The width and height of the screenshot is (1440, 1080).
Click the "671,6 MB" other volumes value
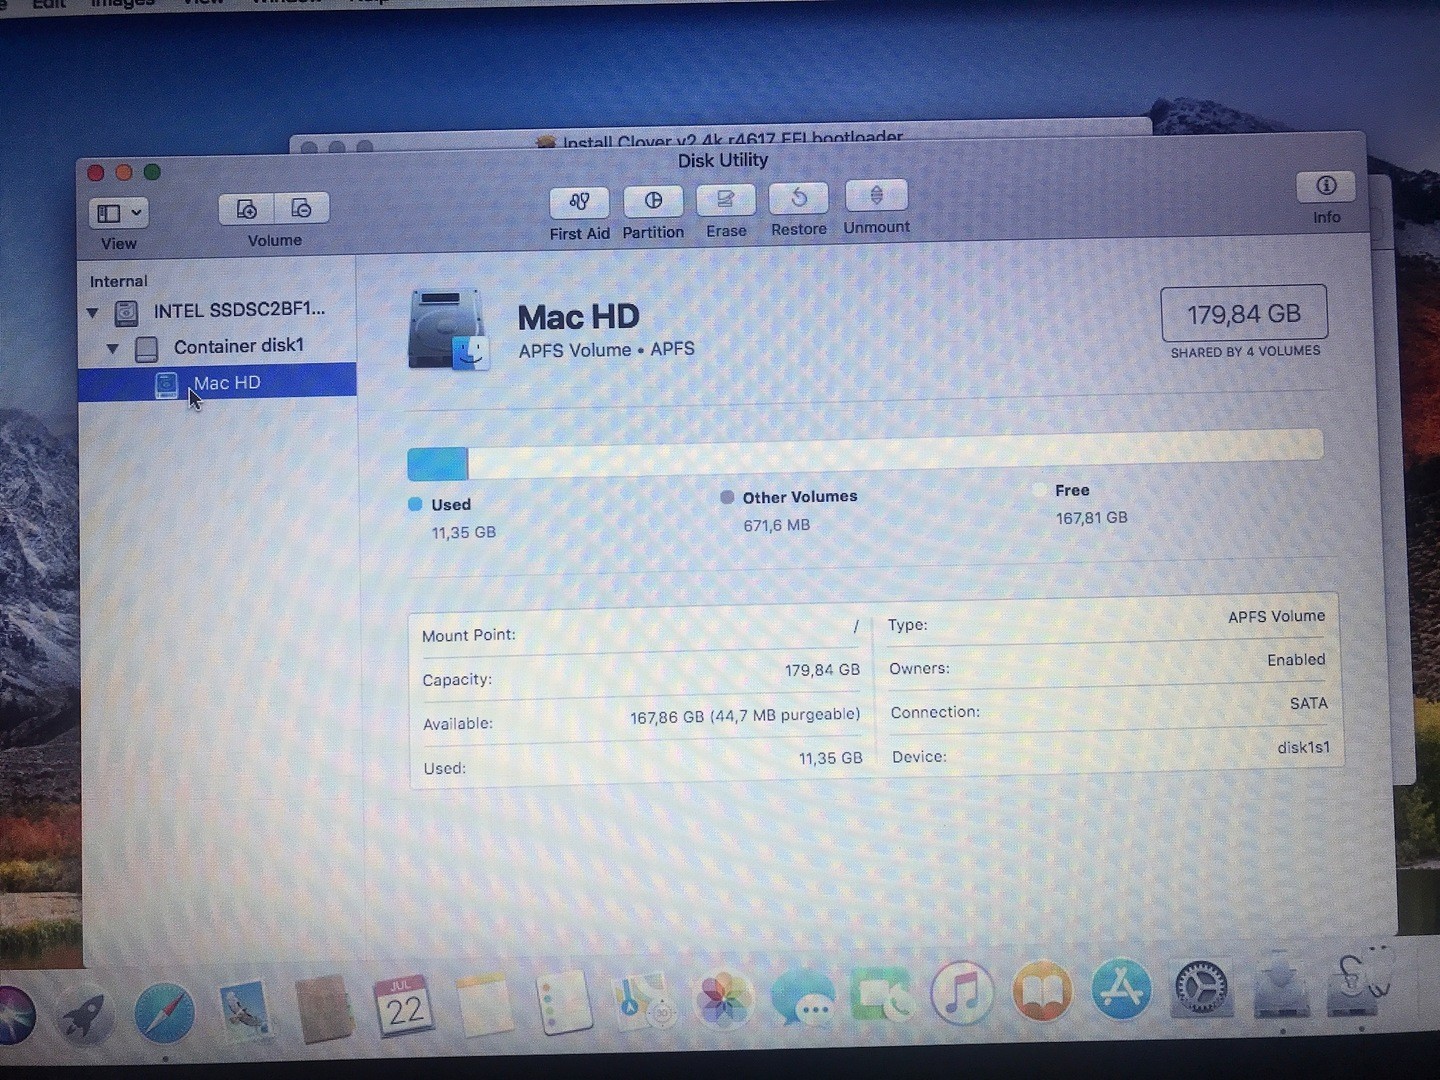tap(777, 525)
